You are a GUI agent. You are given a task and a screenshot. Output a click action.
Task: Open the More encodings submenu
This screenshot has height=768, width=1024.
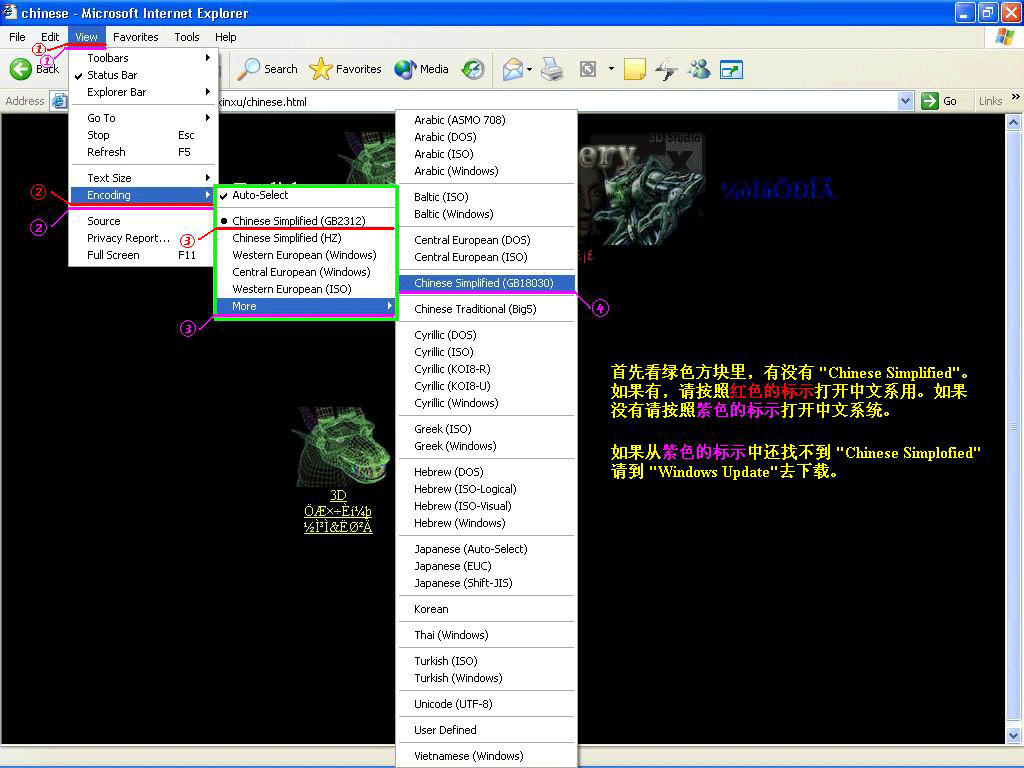click(306, 306)
